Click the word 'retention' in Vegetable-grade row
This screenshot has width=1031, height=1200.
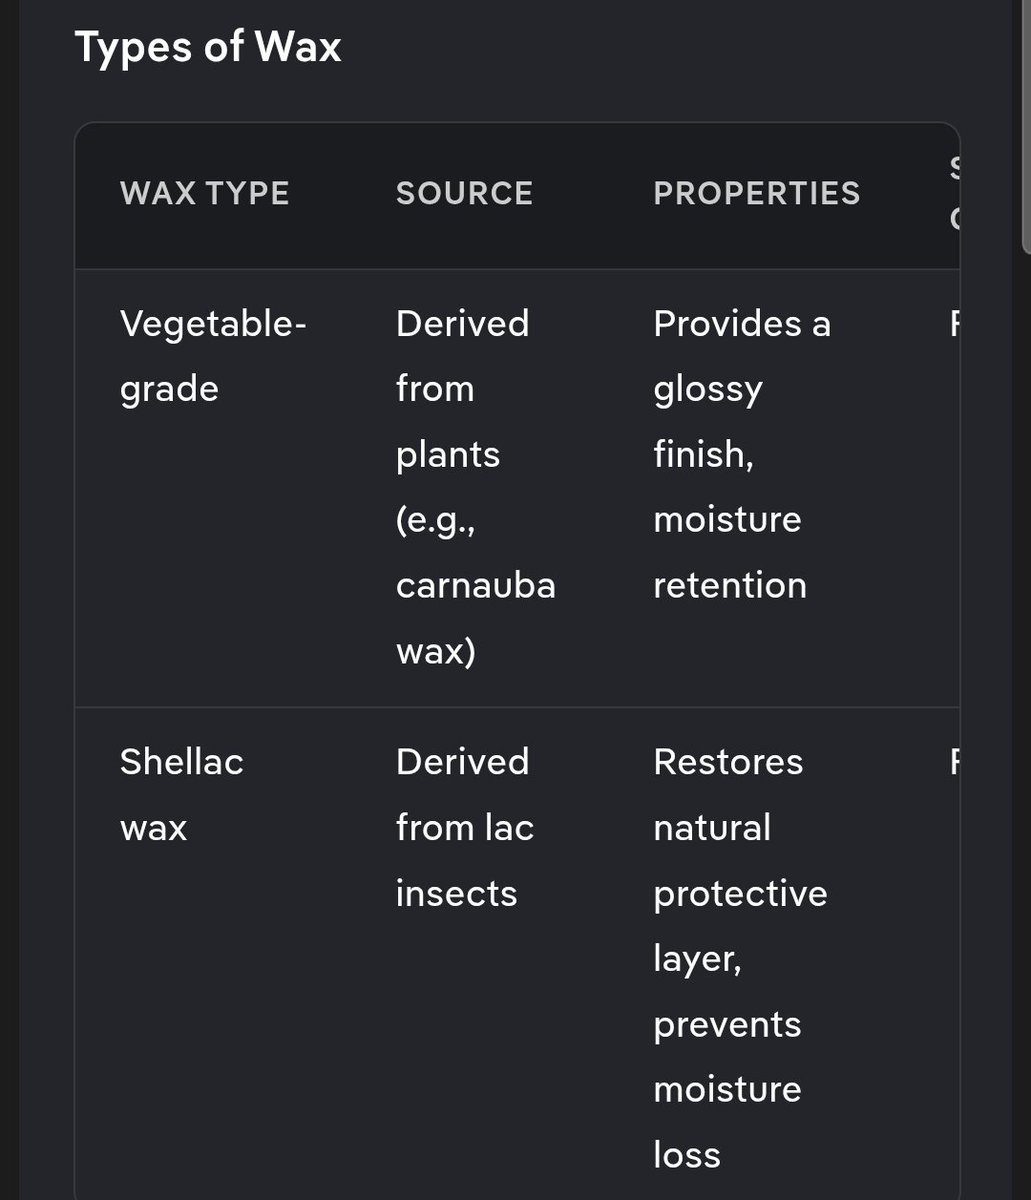[729, 585]
